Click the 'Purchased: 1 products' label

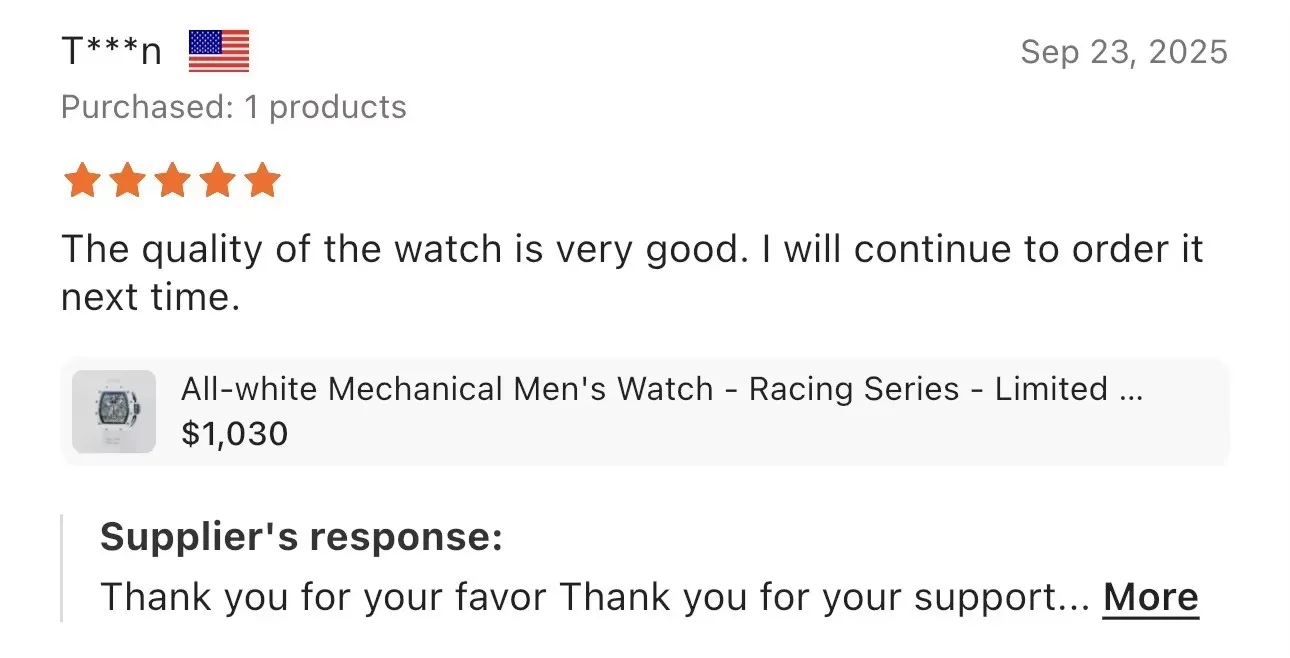pos(234,107)
